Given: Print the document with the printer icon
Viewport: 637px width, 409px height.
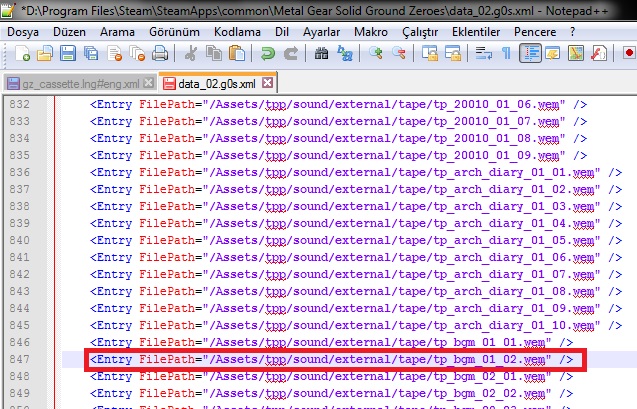Looking at the screenshot, I should pos(160,53).
